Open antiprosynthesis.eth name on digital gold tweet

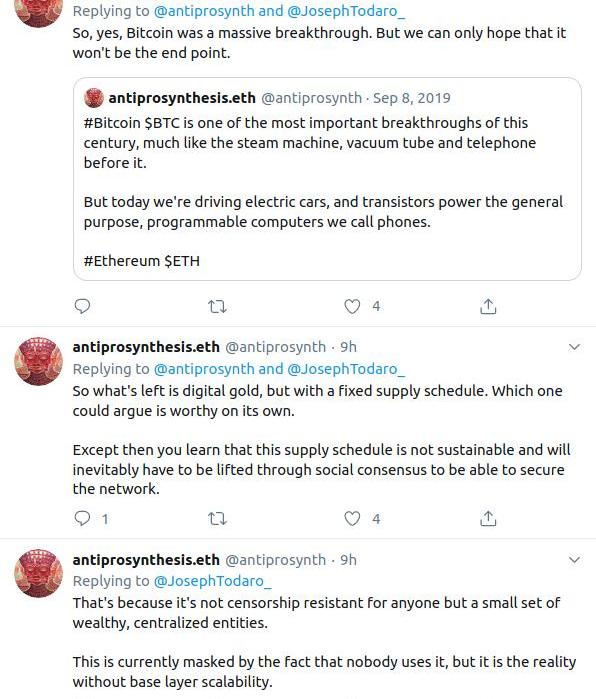[146, 347]
